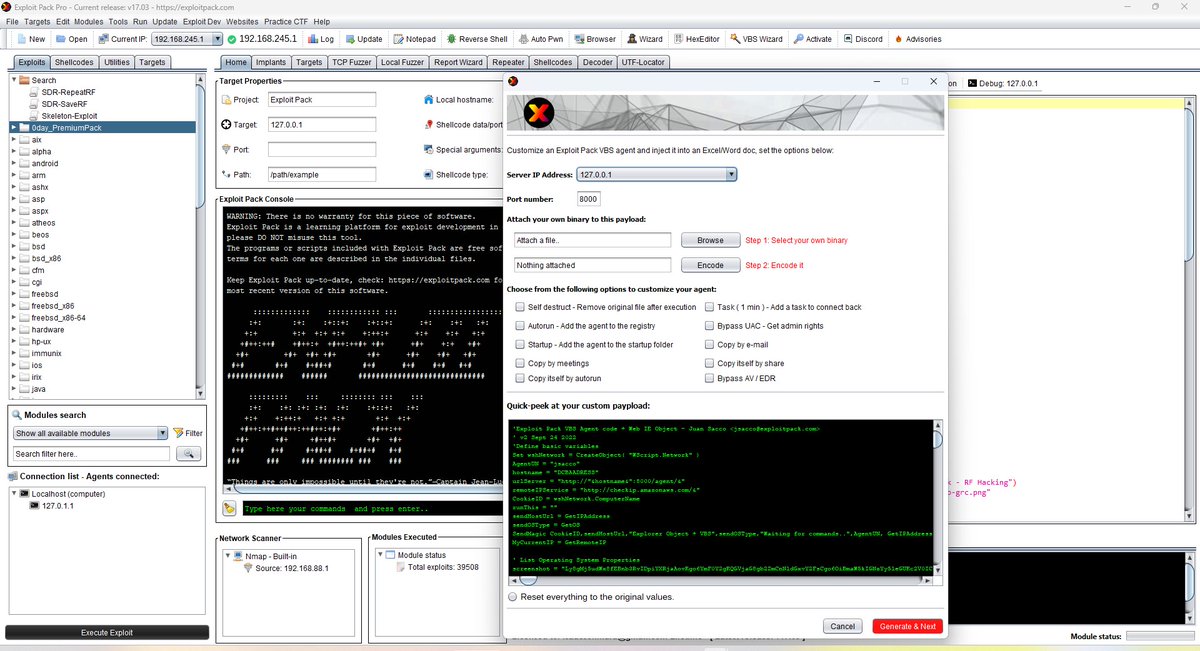Enable Task (1 min) connect back option

pos(709,307)
